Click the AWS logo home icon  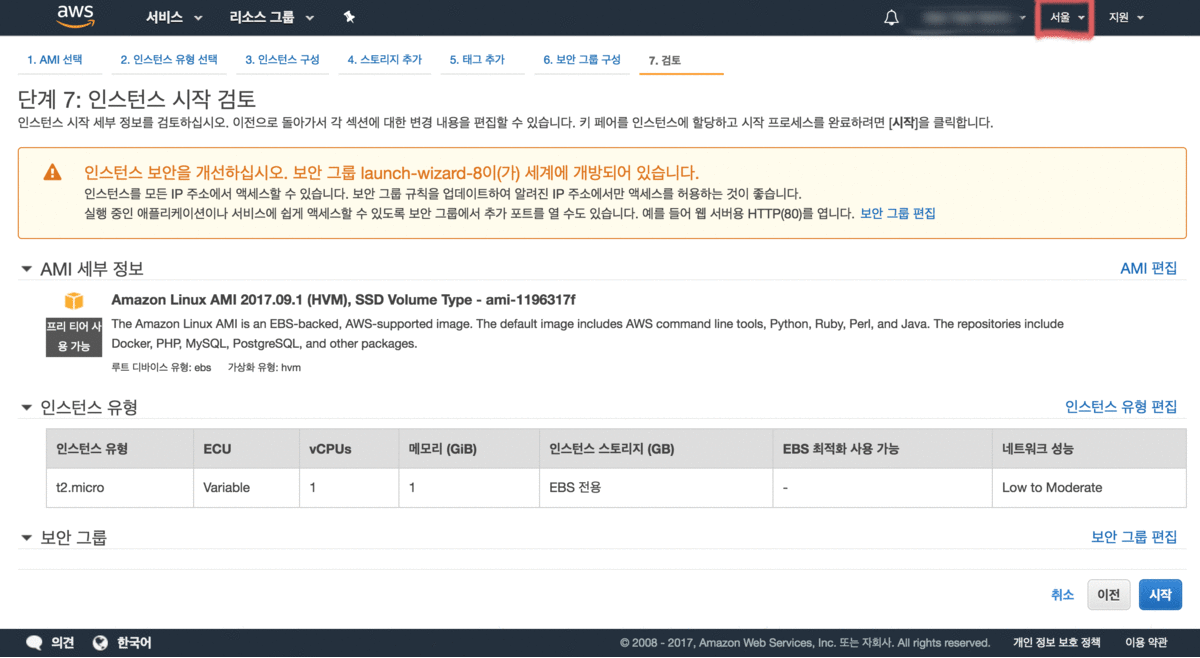click(75, 16)
